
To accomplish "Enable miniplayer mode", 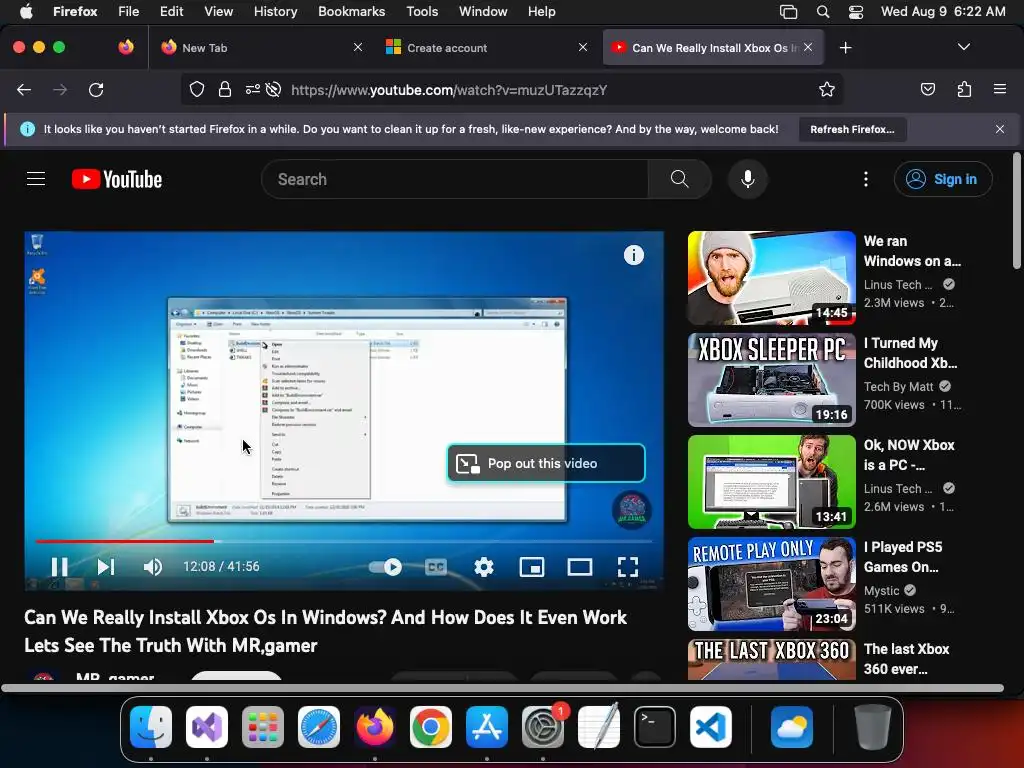I will [x=532, y=567].
